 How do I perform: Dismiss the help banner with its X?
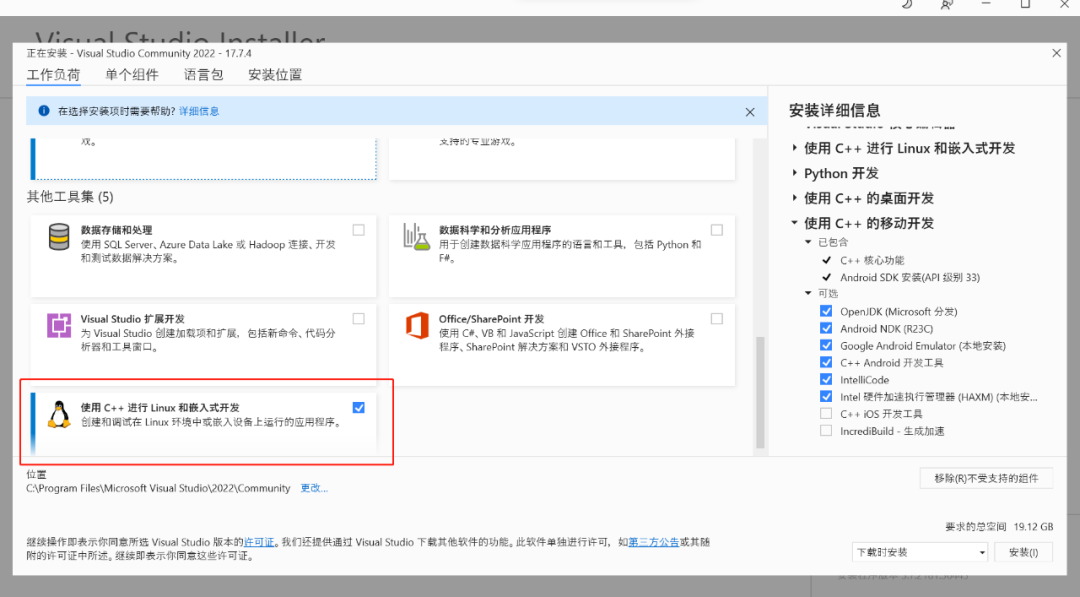coord(750,112)
